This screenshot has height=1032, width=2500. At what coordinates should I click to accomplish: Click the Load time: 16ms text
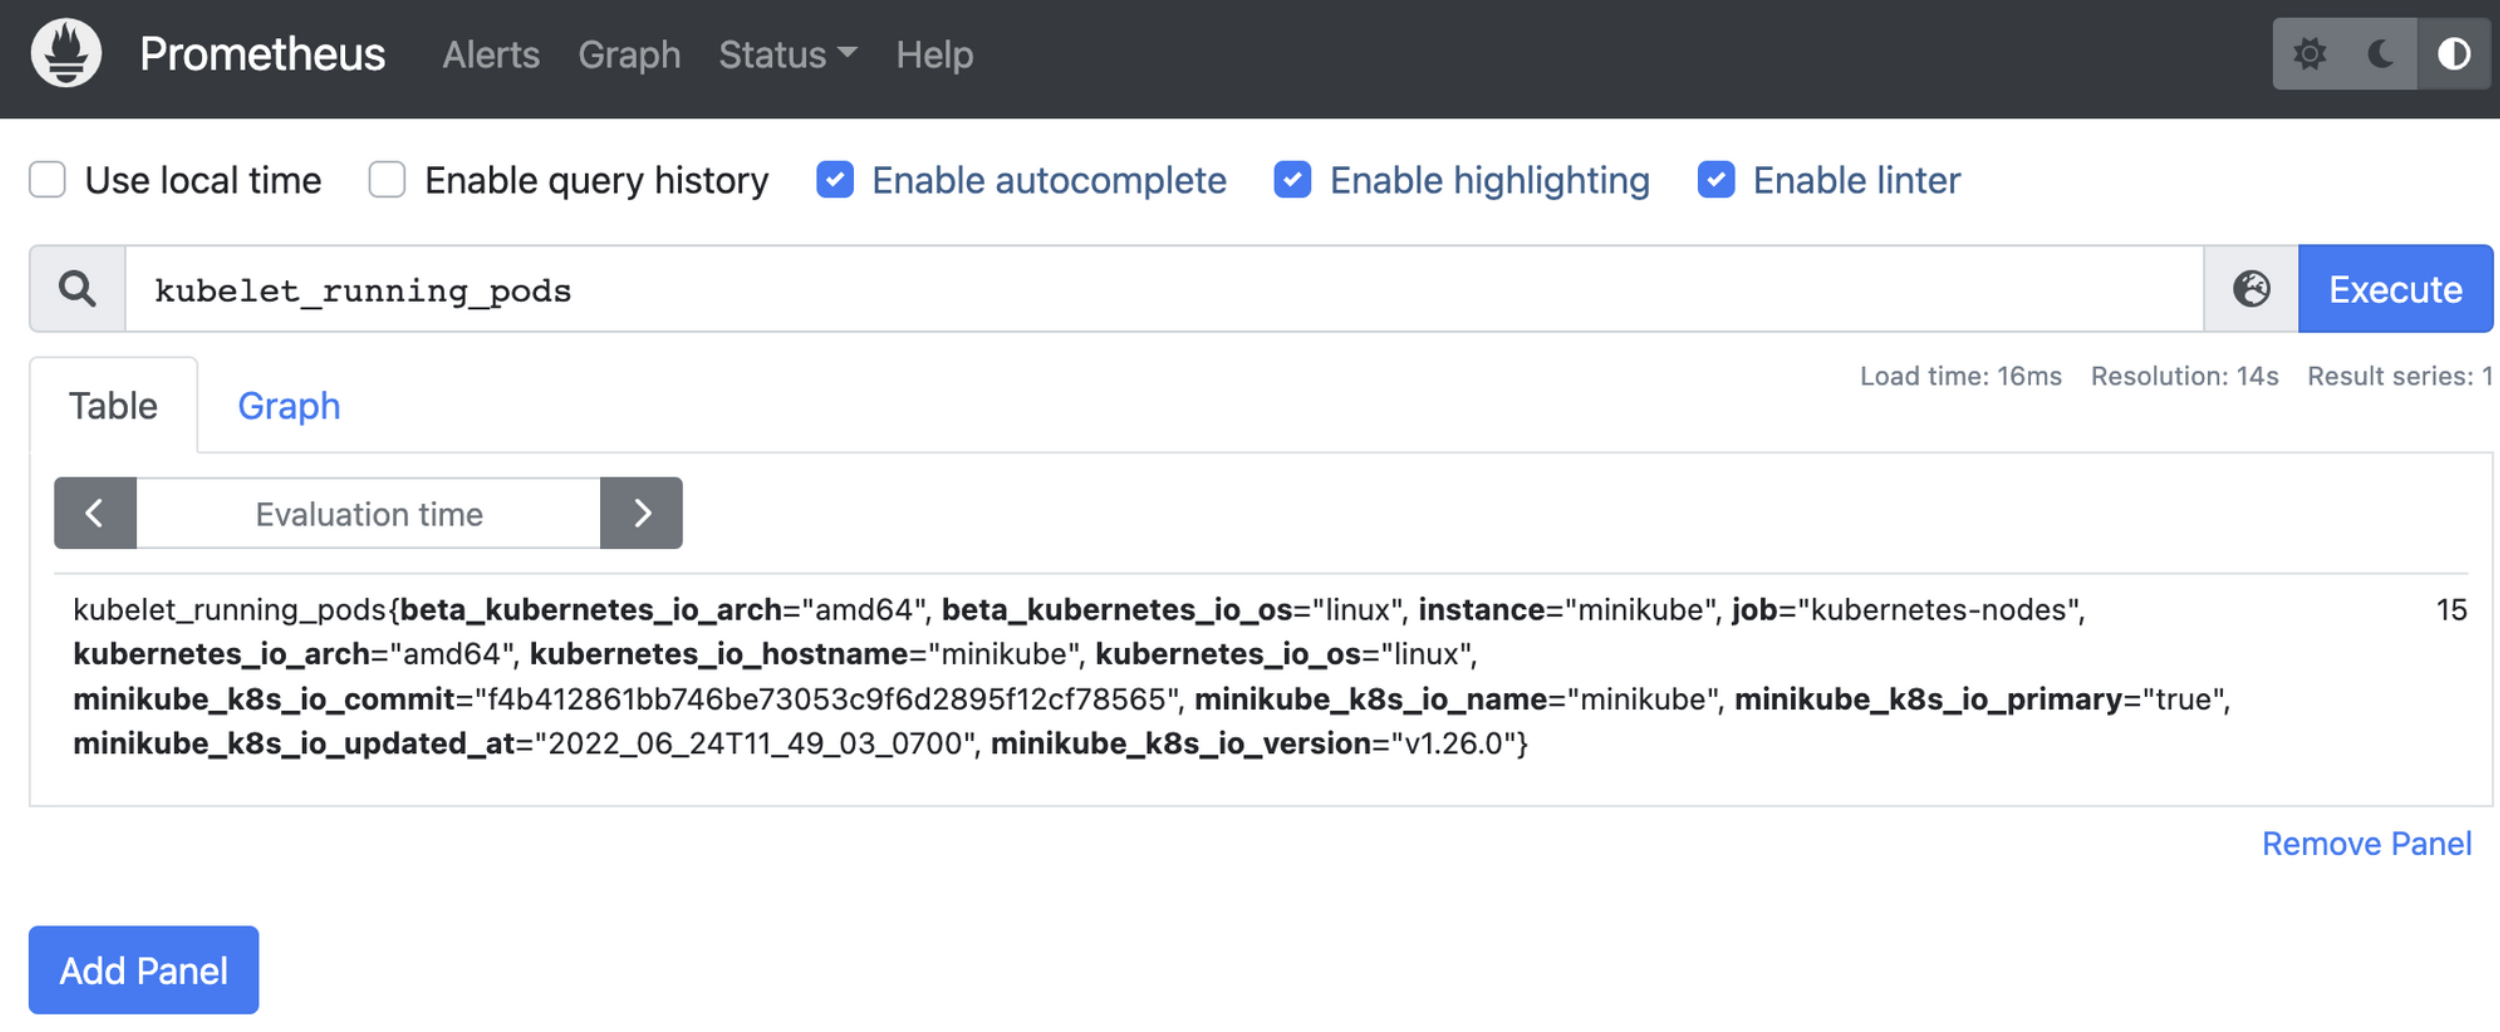coord(1960,376)
